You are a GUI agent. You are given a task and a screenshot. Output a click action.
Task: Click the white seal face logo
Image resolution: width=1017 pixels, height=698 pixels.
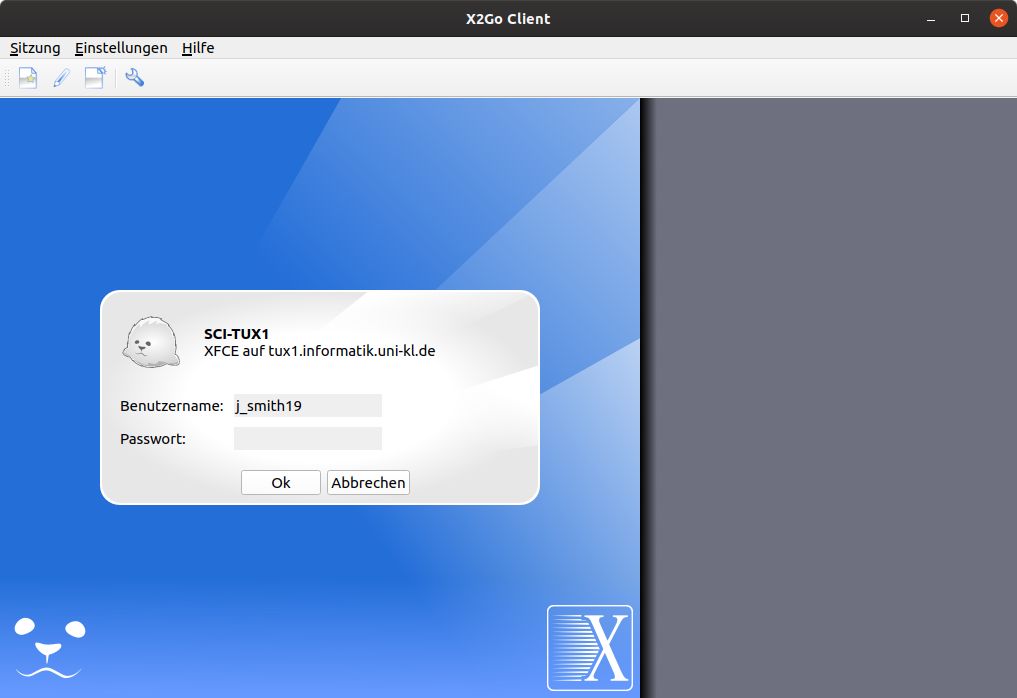pyautogui.click(x=50, y=647)
